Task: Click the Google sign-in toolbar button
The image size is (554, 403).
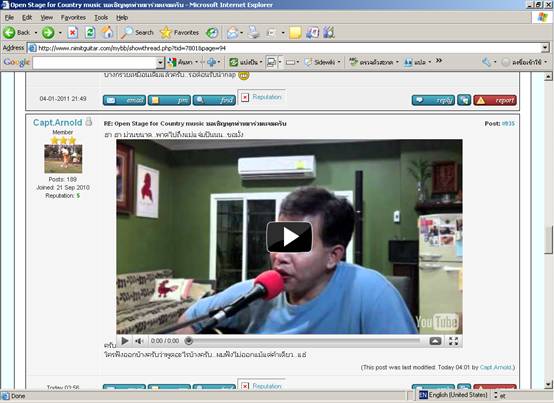Action: pyautogui.click(x=521, y=62)
